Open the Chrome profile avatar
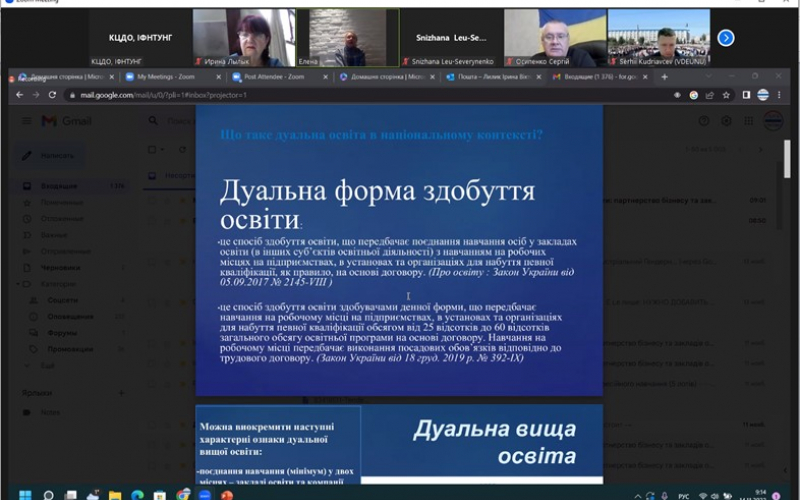This screenshot has width=800, height=500. [x=763, y=95]
